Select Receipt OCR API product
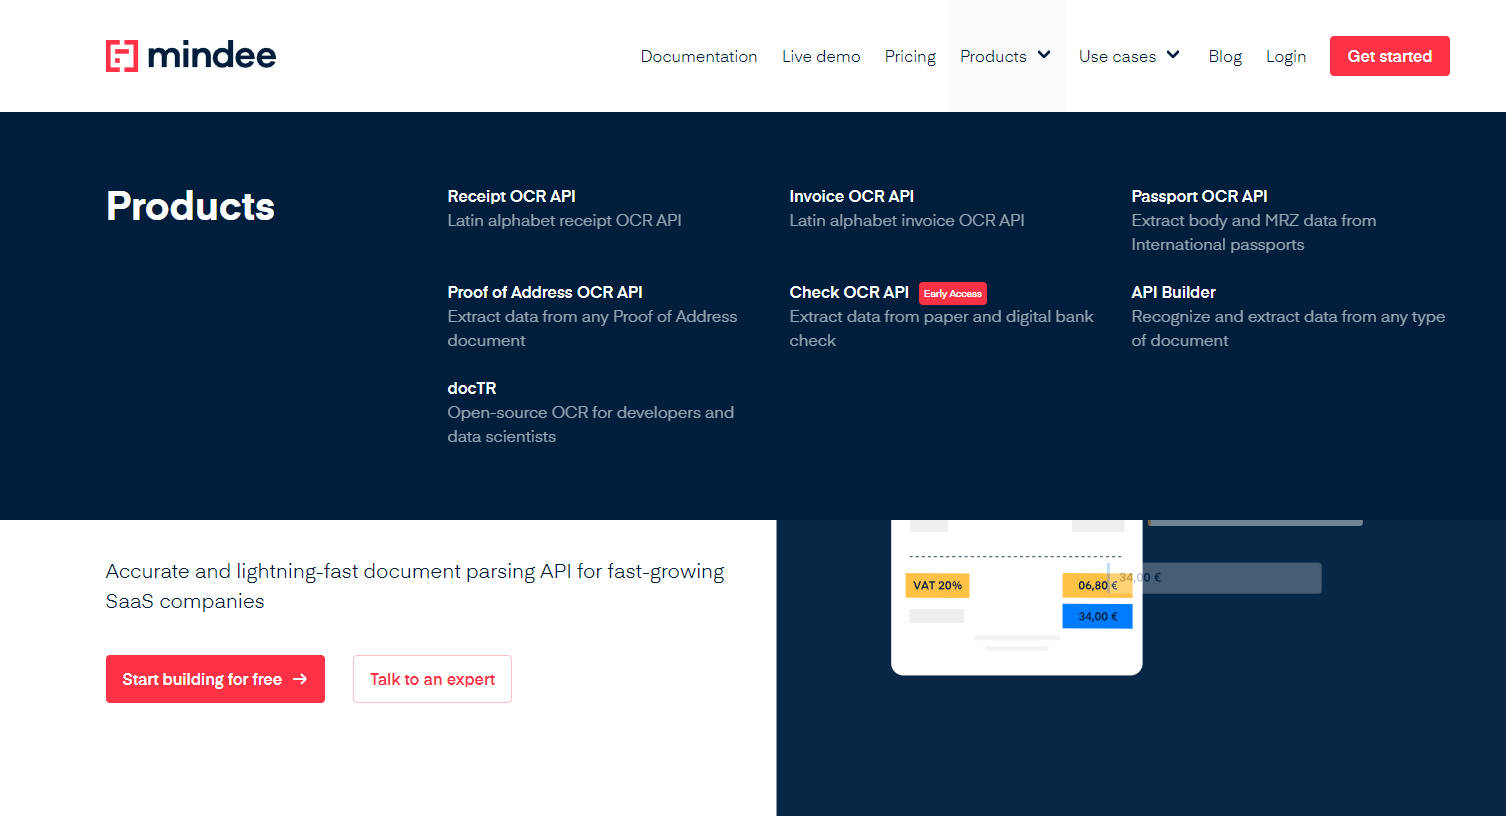1506x816 pixels. coord(511,196)
